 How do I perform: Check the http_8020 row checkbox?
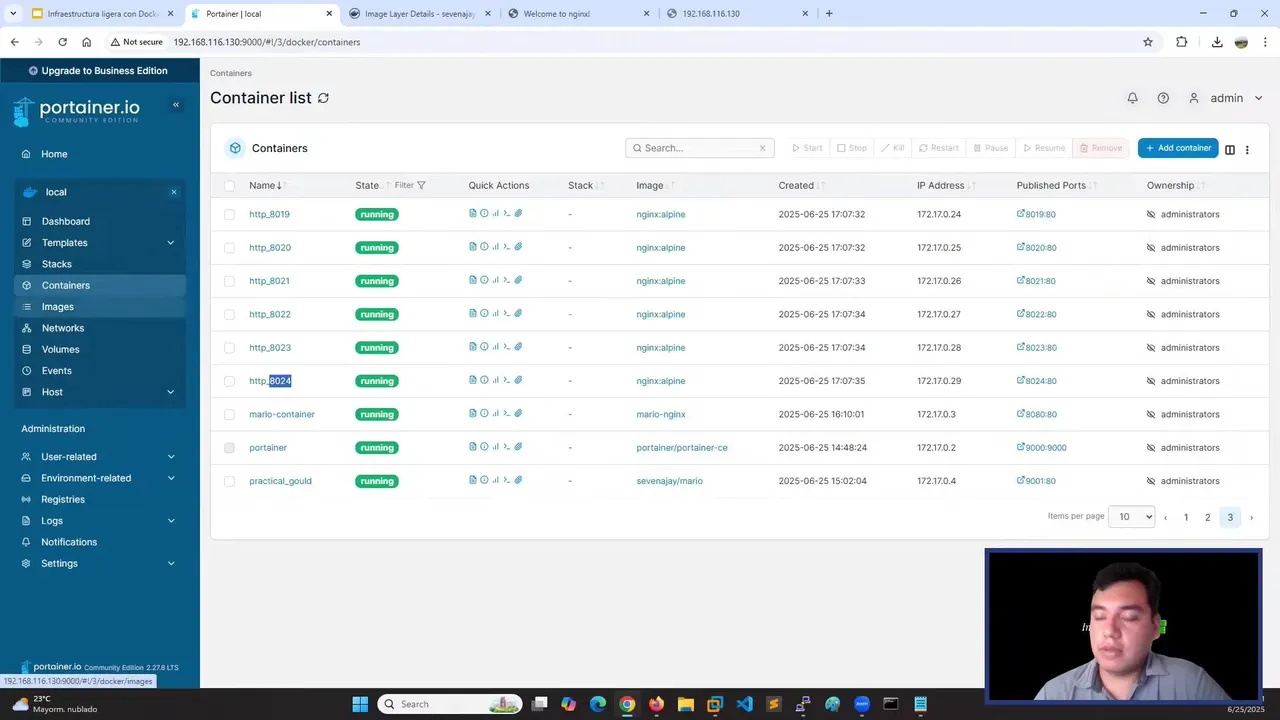point(230,247)
